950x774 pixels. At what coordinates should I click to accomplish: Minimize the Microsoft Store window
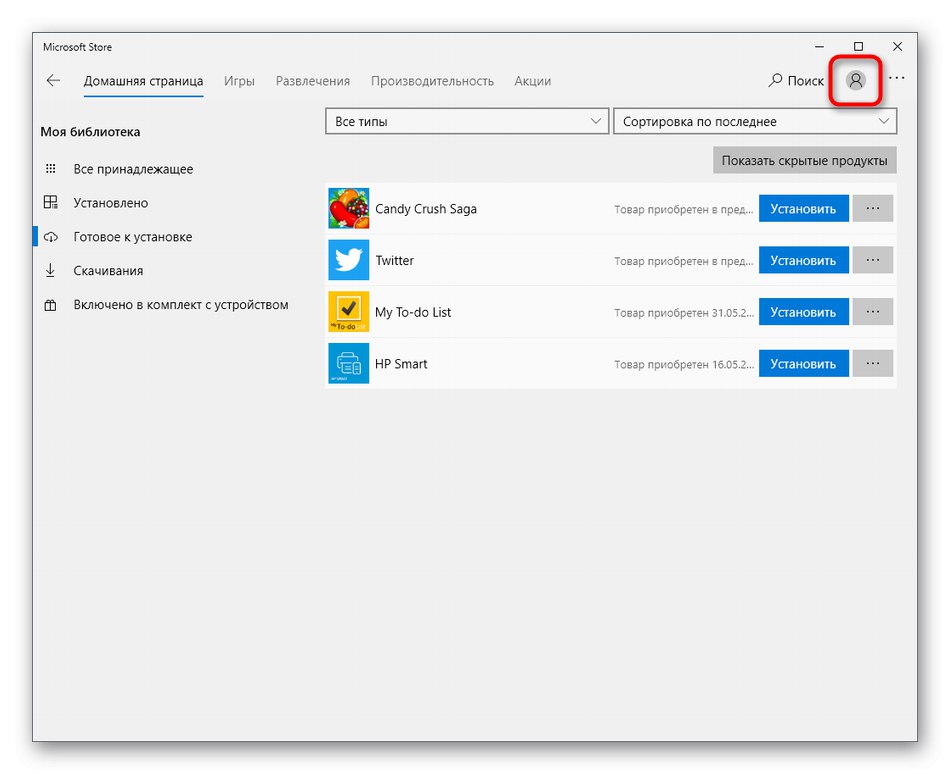tap(820, 47)
